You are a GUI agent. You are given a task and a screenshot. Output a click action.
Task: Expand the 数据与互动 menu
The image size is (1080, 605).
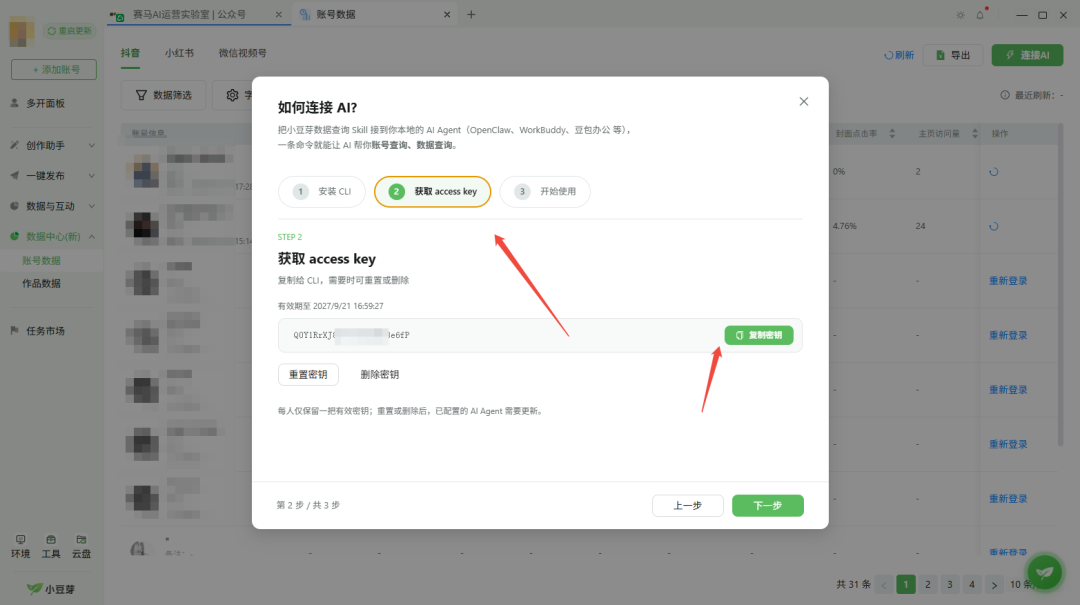pyautogui.click(x=52, y=206)
